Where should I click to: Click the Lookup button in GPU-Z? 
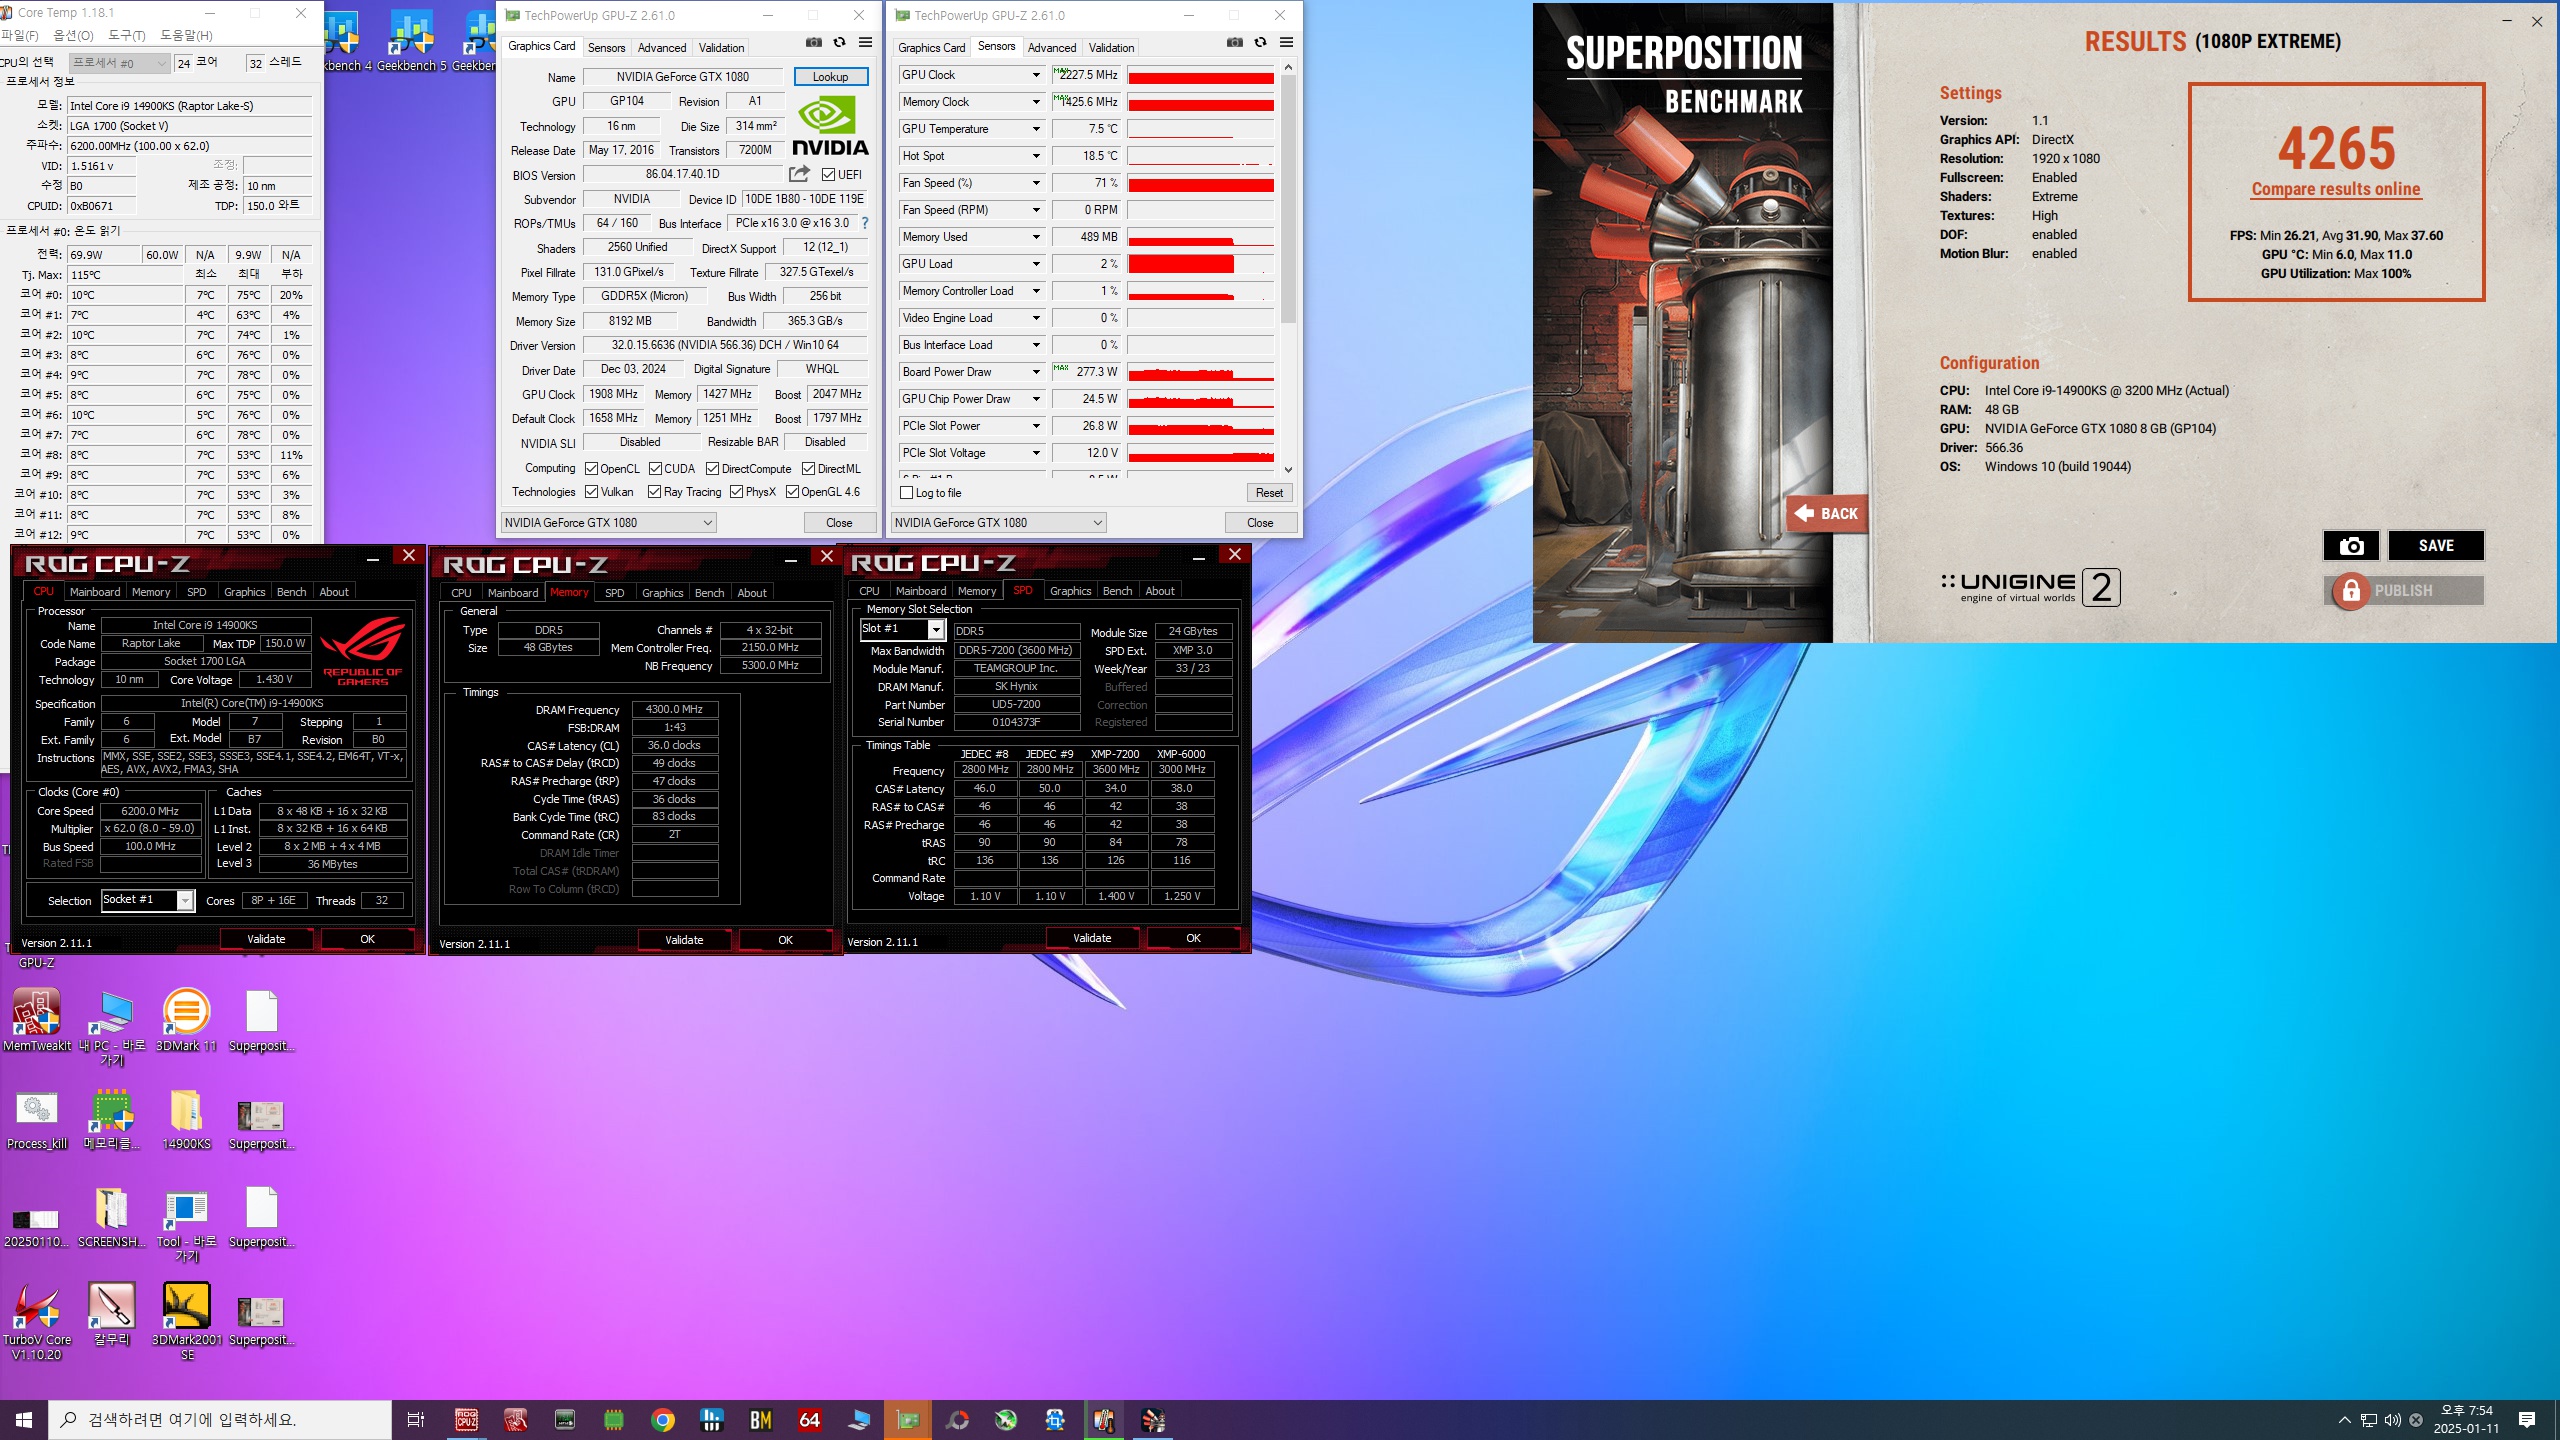coord(830,76)
